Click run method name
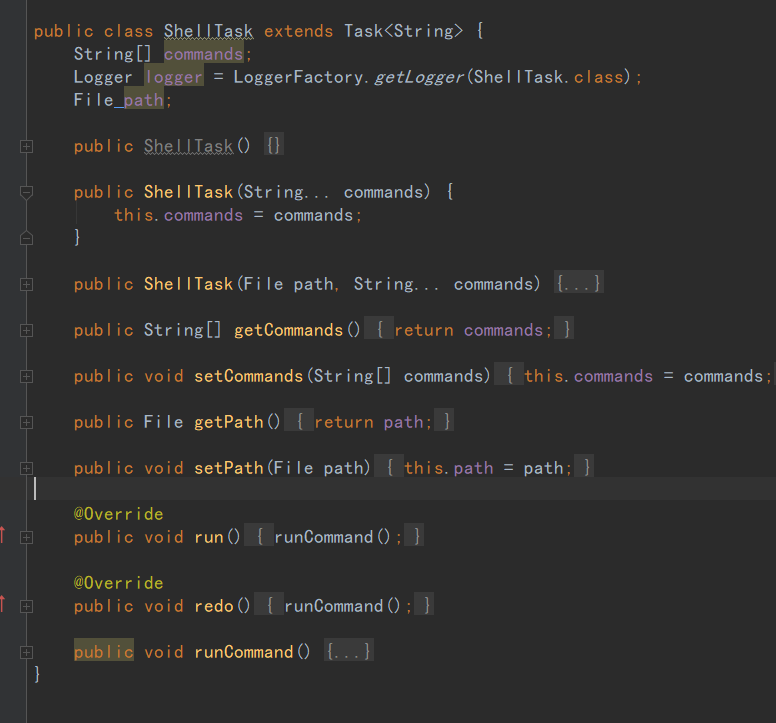776x723 pixels. coord(209,537)
